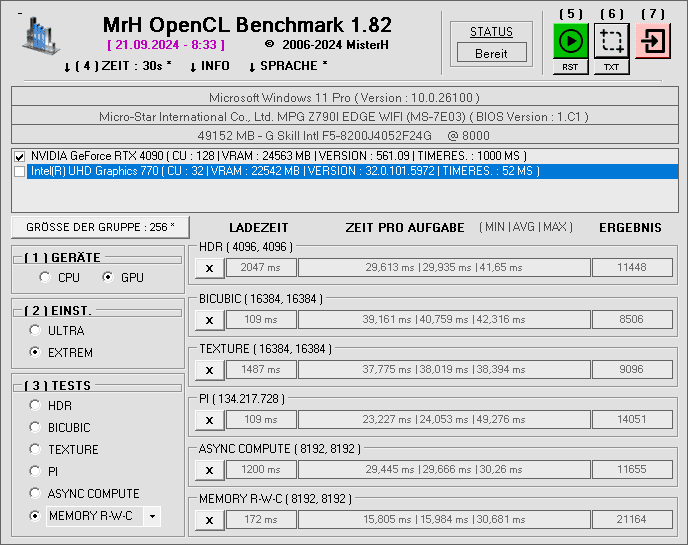This screenshot has width=688, height=545.
Task: Click the X button in the BICUBIC row
Action: coord(210,320)
